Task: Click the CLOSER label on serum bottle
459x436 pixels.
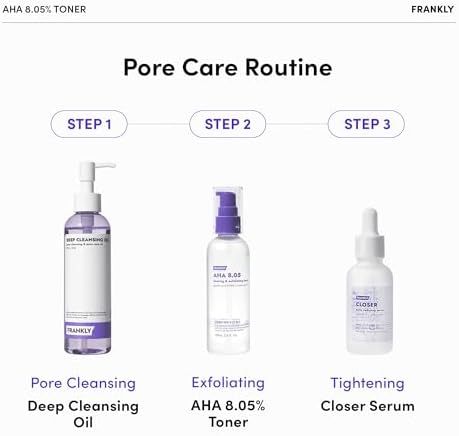Action: tap(366, 305)
